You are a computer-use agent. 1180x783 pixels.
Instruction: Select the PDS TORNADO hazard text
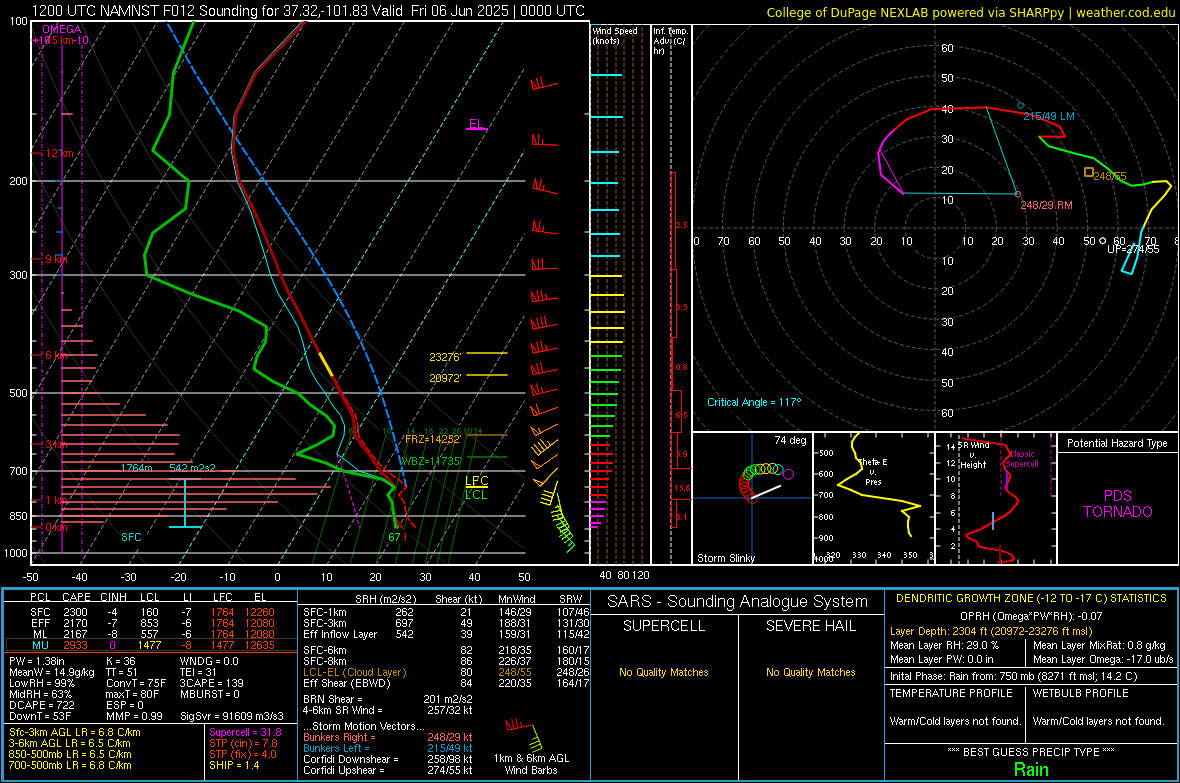click(x=1118, y=504)
